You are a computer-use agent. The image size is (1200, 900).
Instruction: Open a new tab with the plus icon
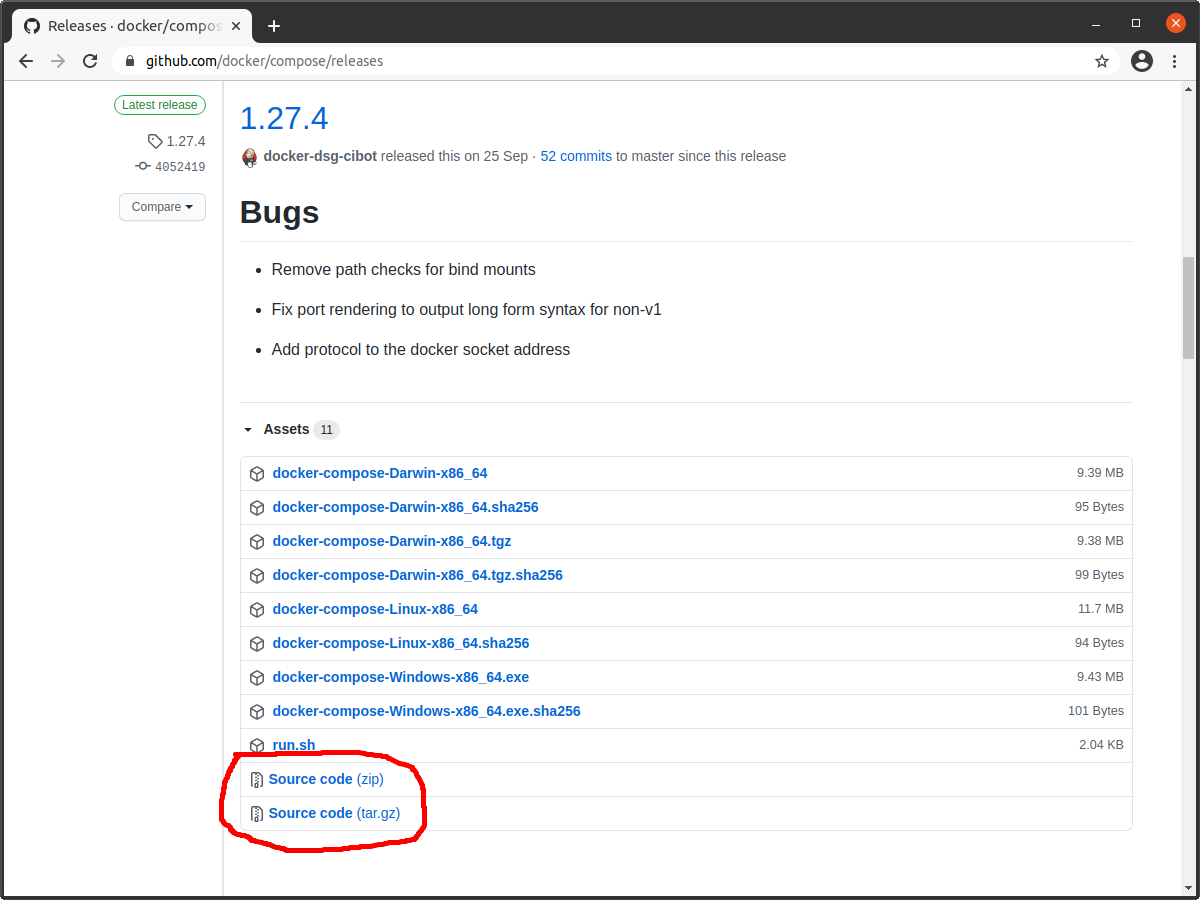click(274, 25)
